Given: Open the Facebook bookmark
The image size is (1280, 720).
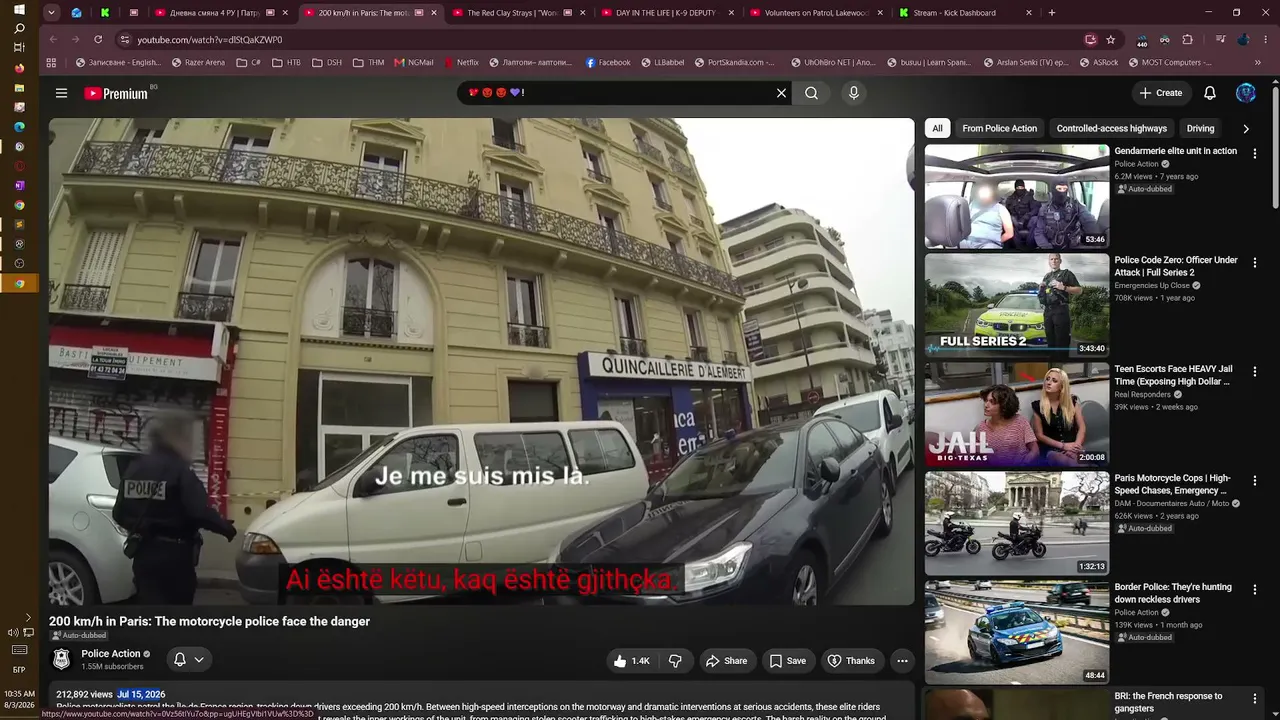Looking at the screenshot, I should (x=608, y=62).
